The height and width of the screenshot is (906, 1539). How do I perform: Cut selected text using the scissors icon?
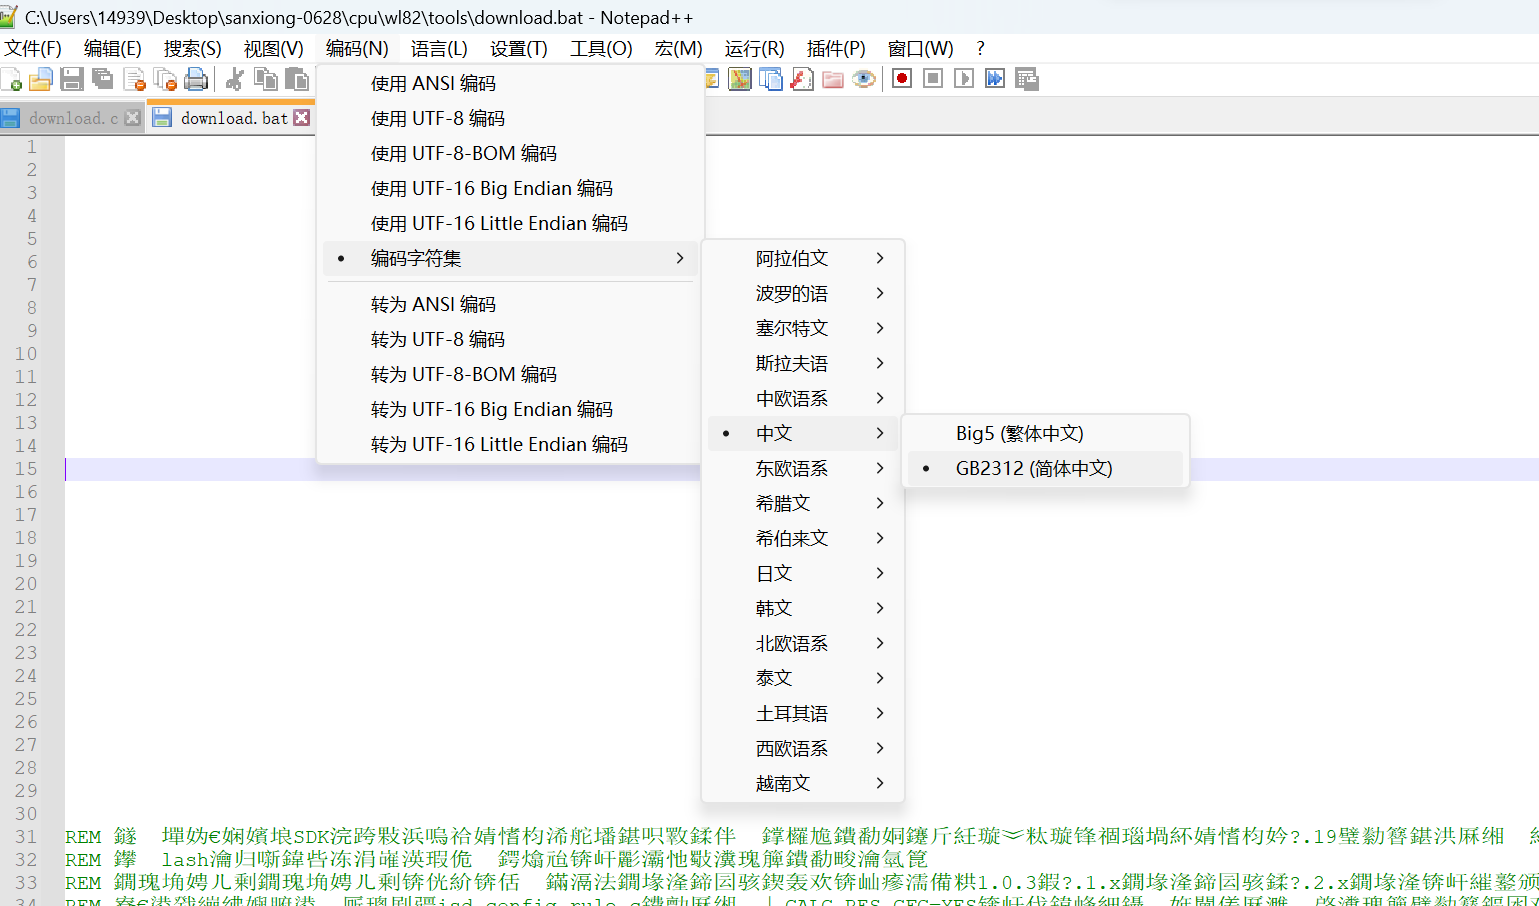point(233,79)
